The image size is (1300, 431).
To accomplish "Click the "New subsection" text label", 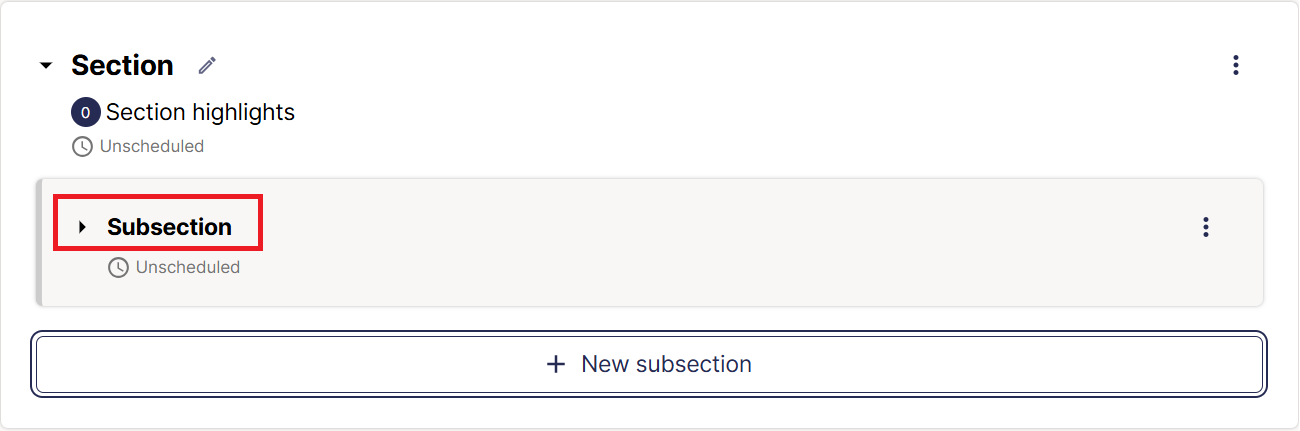I will point(666,364).
